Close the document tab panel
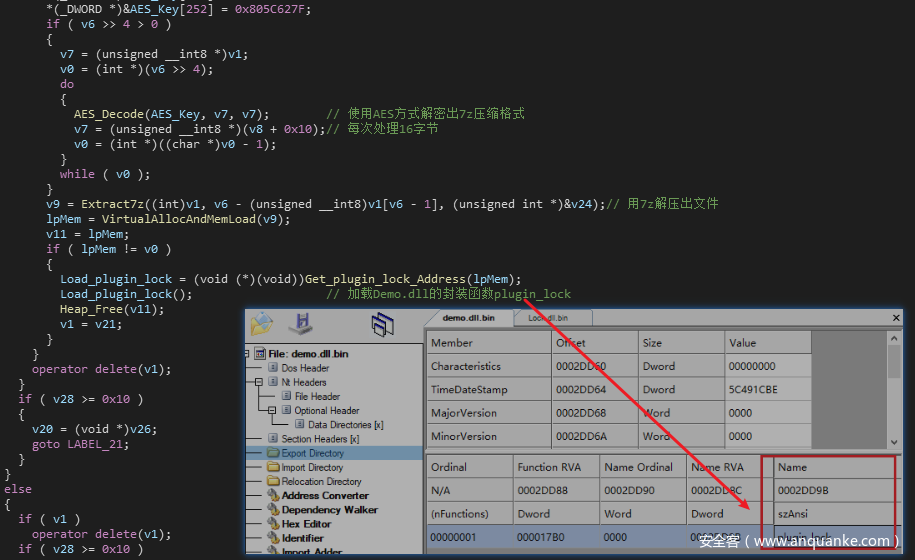Image resolution: width=915 pixels, height=560 pixels. point(896,318)
